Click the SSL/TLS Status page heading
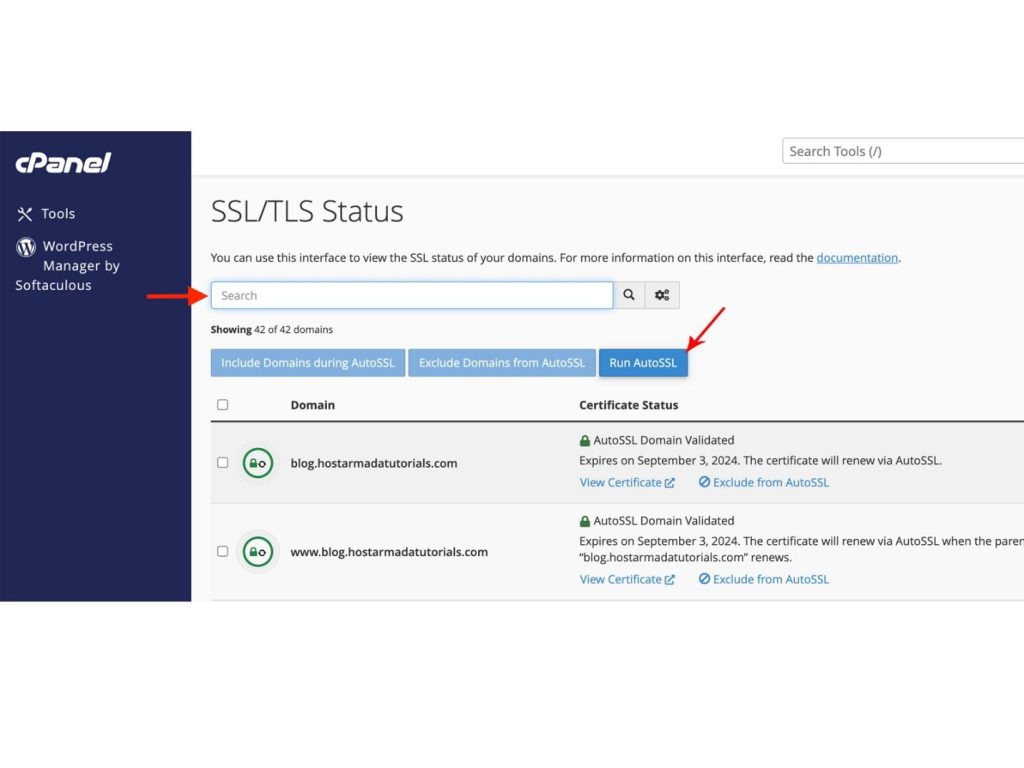This screenshot has width=1024, height=768. click(x=307, y=211)
